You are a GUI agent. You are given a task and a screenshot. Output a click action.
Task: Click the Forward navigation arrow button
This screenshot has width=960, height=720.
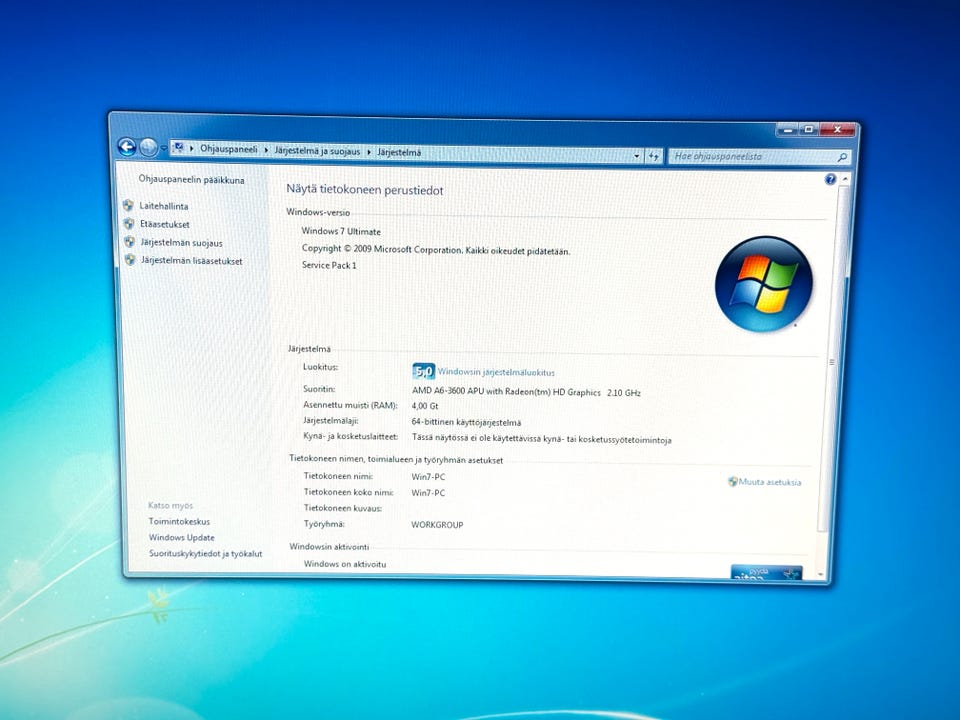pos(148,148)
